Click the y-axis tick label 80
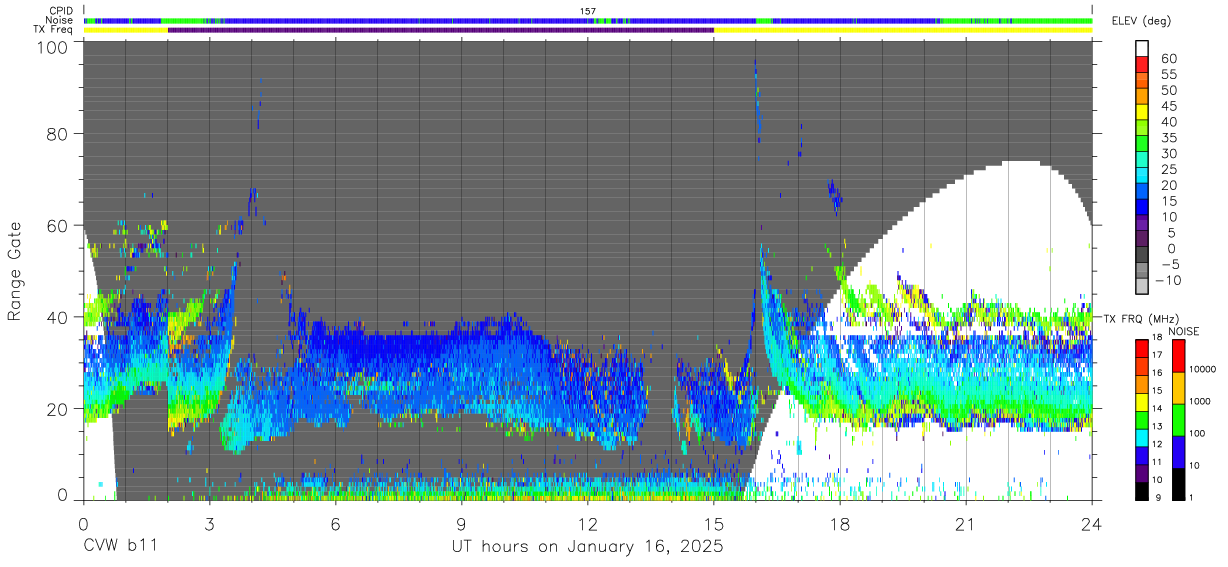The height and width of the screenshot is (567, 1228). pos(57,134)
